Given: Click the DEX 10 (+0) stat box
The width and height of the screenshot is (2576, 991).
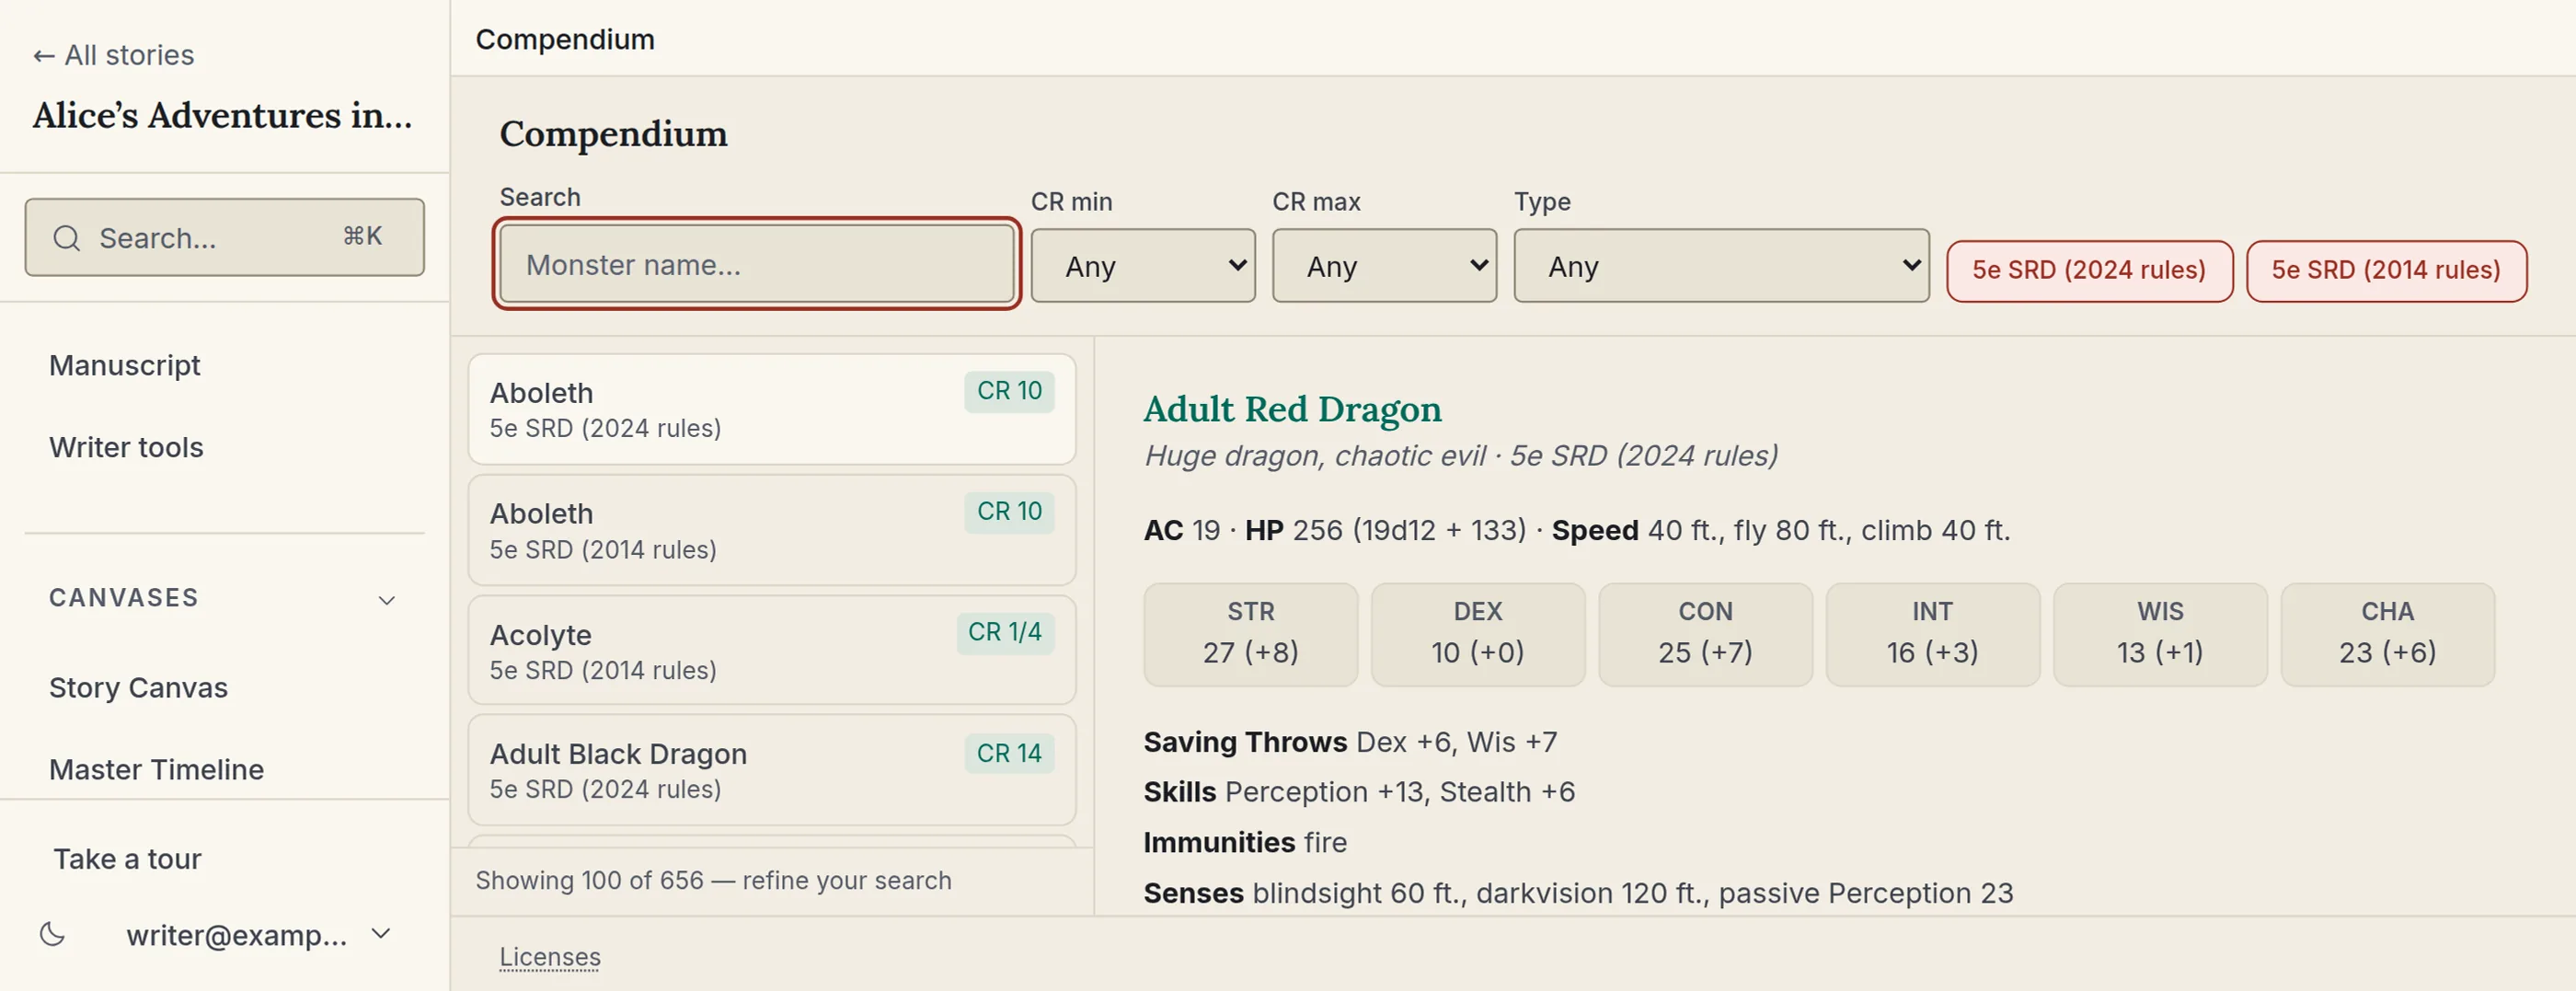Looking at the screenshot, I should [1478, 634].
